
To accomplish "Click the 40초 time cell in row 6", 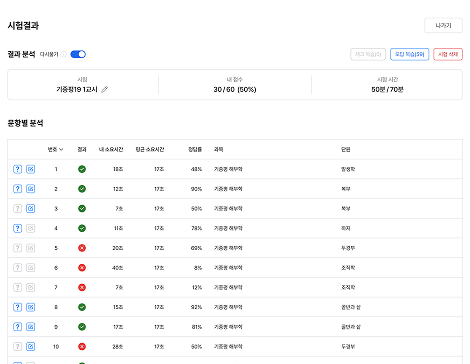I will click(117, 268).
